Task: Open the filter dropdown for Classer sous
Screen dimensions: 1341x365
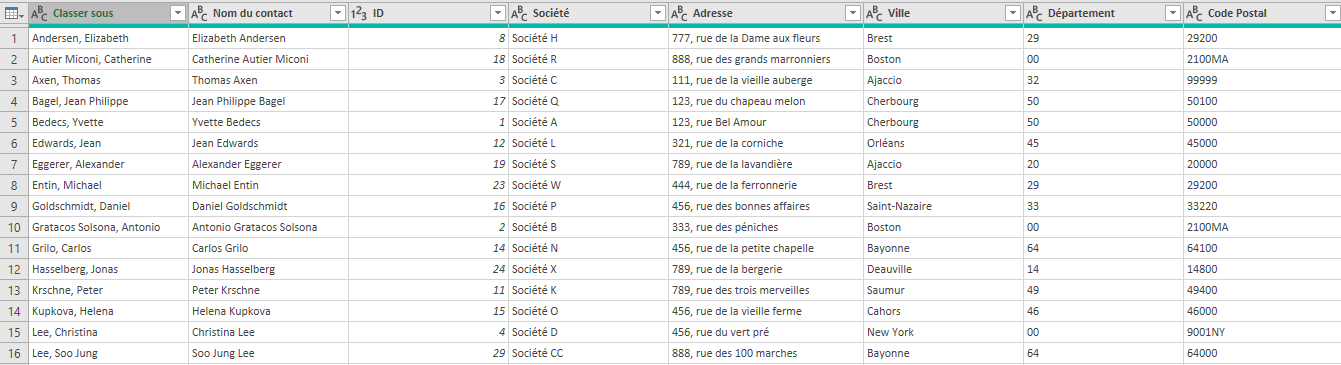Action: [x=178, y=14]
